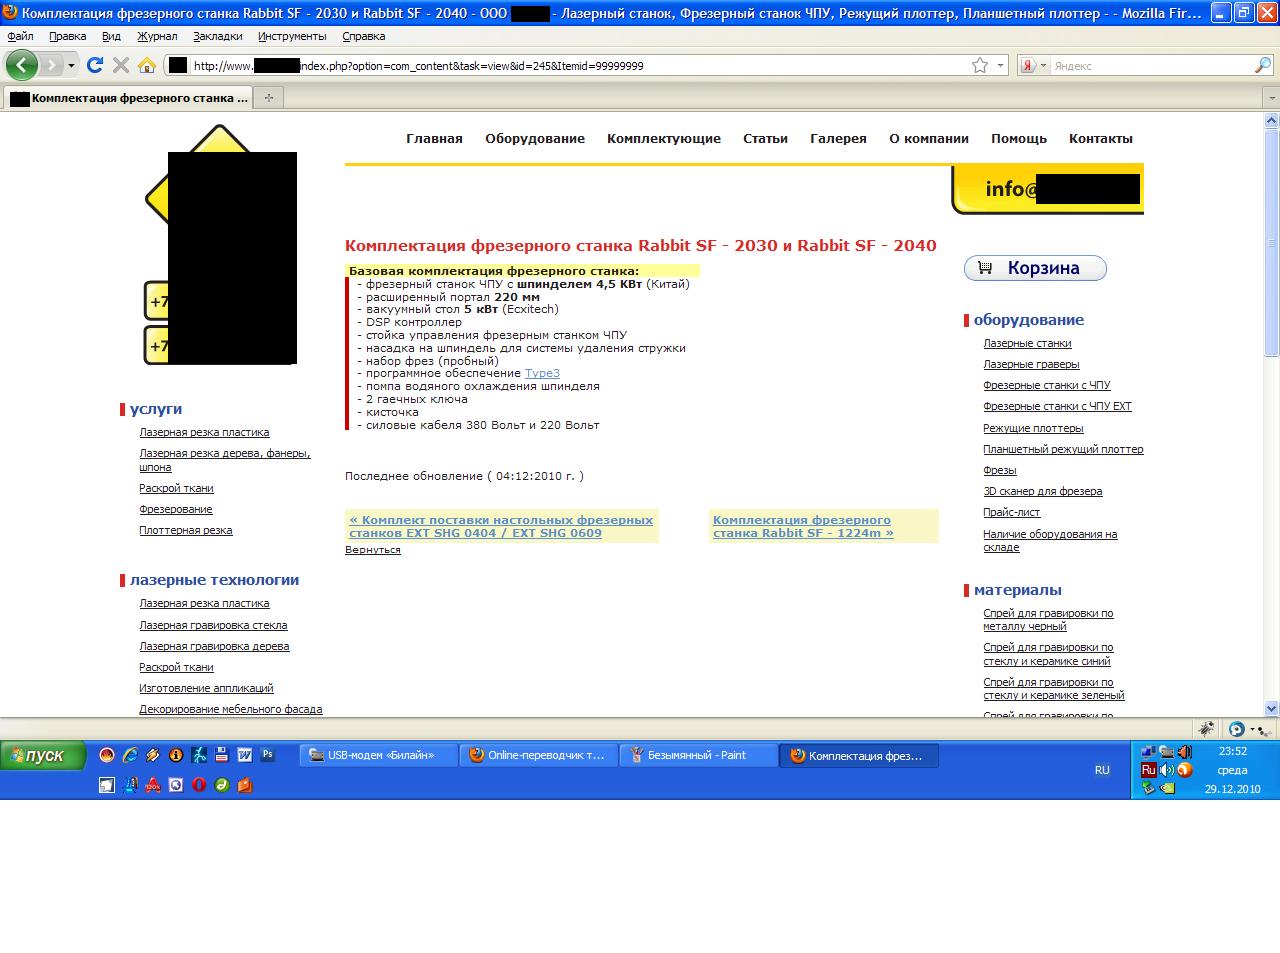Click the Firebug bug icon in status bar
1280x953 pixels.
tap(1206, 729)
